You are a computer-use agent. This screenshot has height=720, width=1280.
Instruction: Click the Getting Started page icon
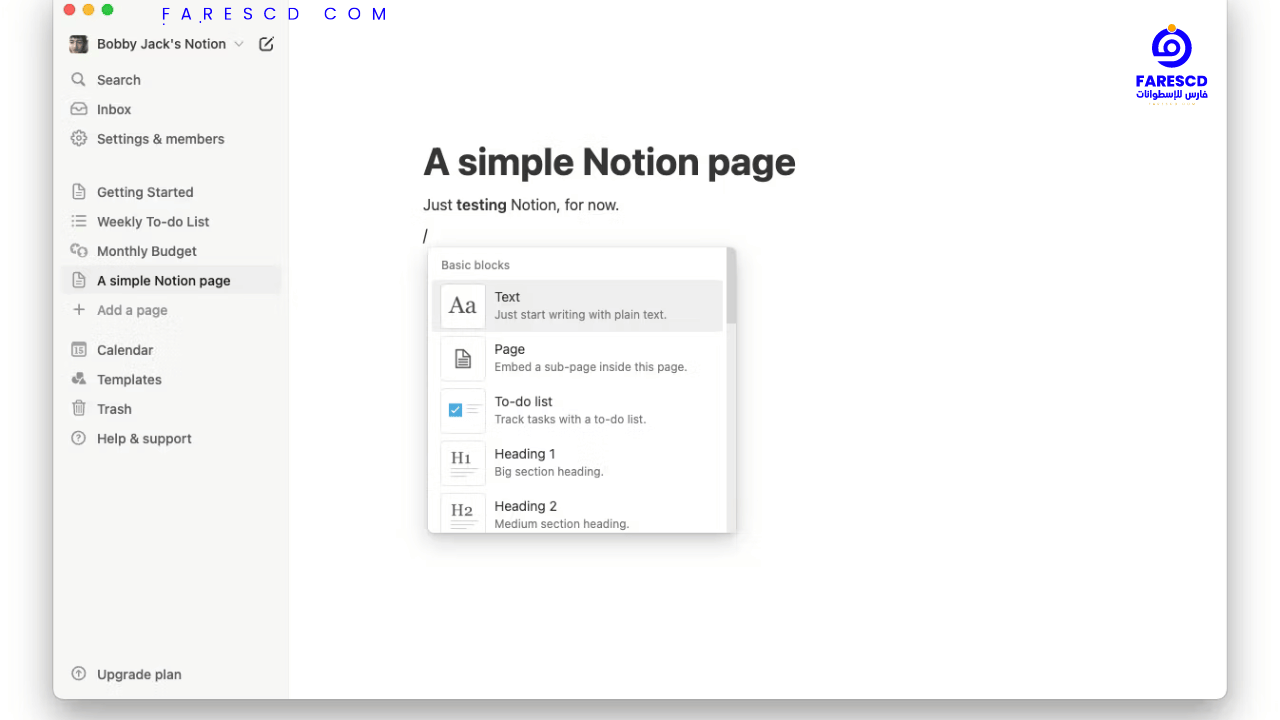click(x=79, y=192)
